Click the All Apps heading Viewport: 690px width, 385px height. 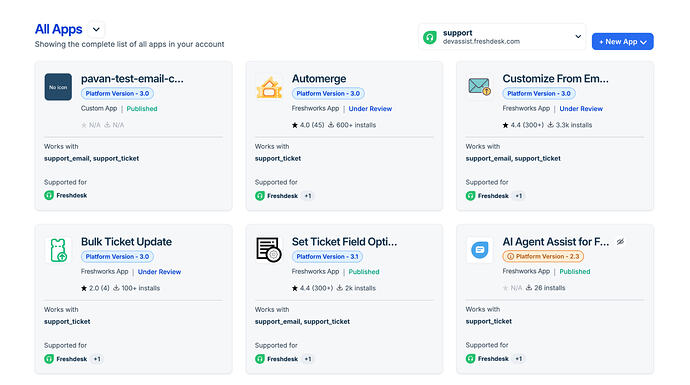(x=59, y=29)
